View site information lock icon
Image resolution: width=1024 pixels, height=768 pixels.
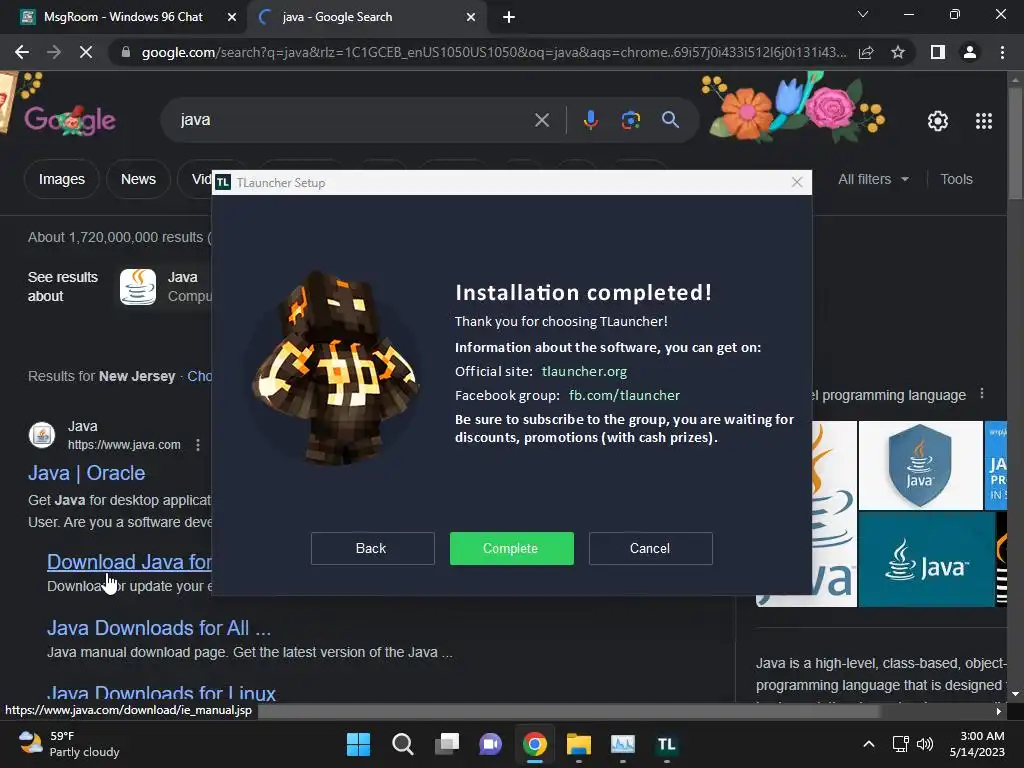pos(126,52)
